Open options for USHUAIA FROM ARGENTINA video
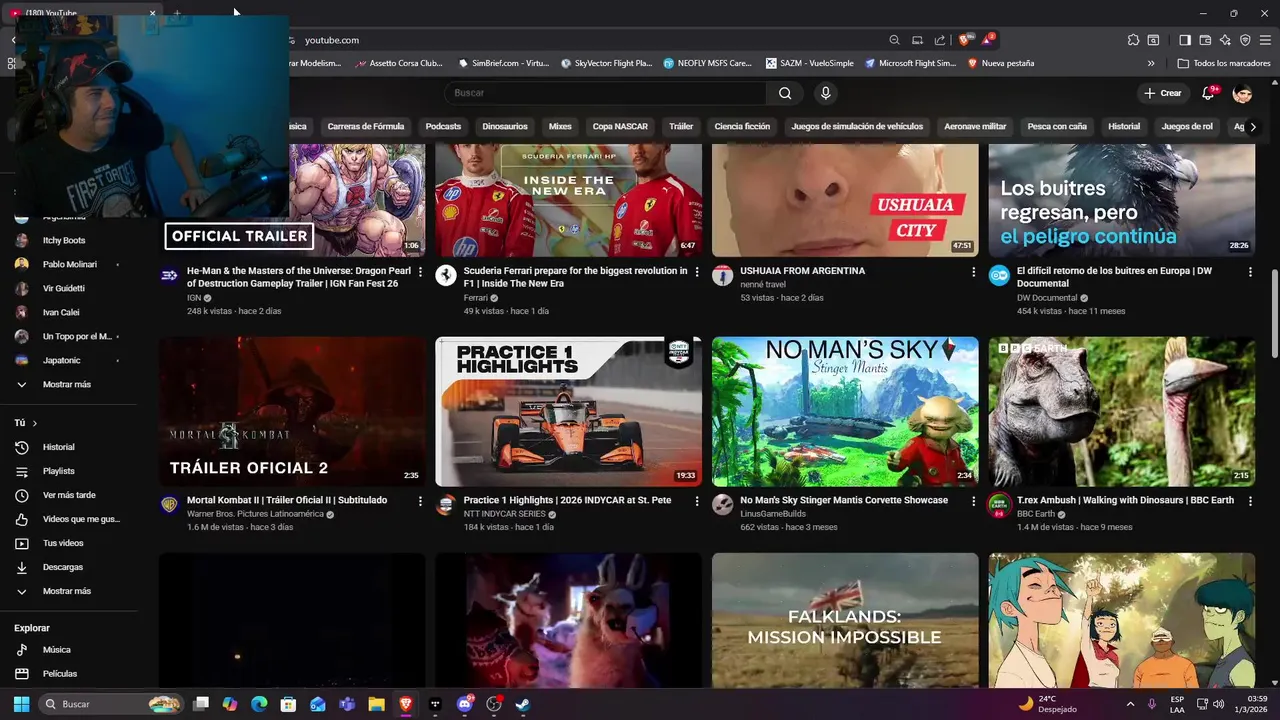Viewport: 1280px width, 720px height. pos(973,272)
